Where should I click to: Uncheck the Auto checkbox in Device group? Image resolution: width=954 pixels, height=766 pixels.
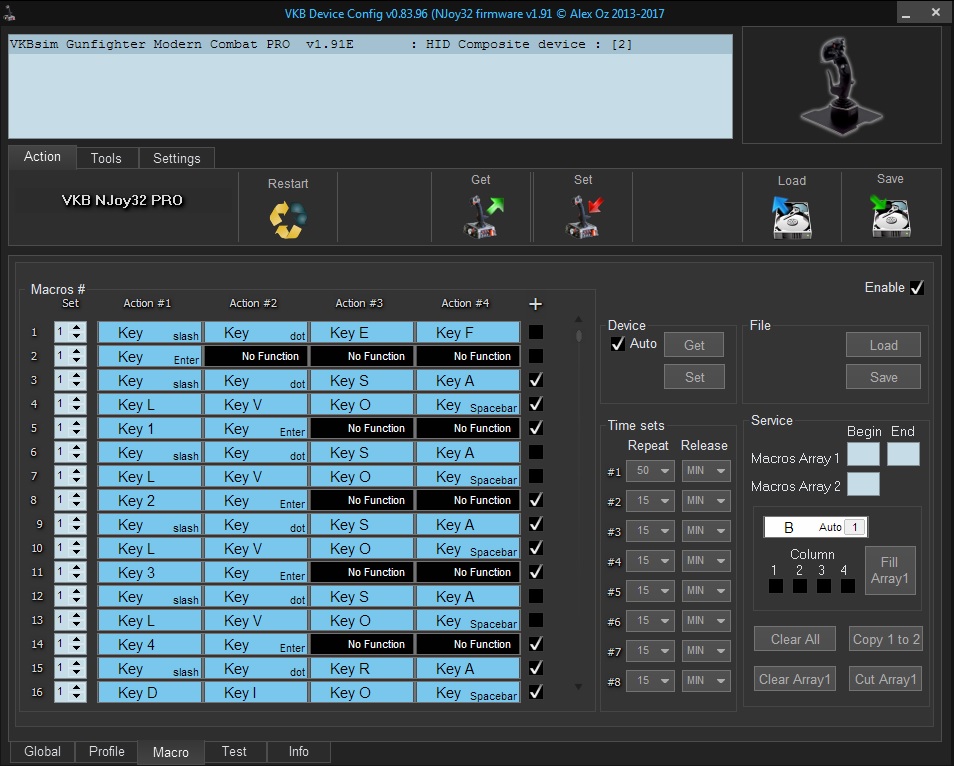point(618,344)
